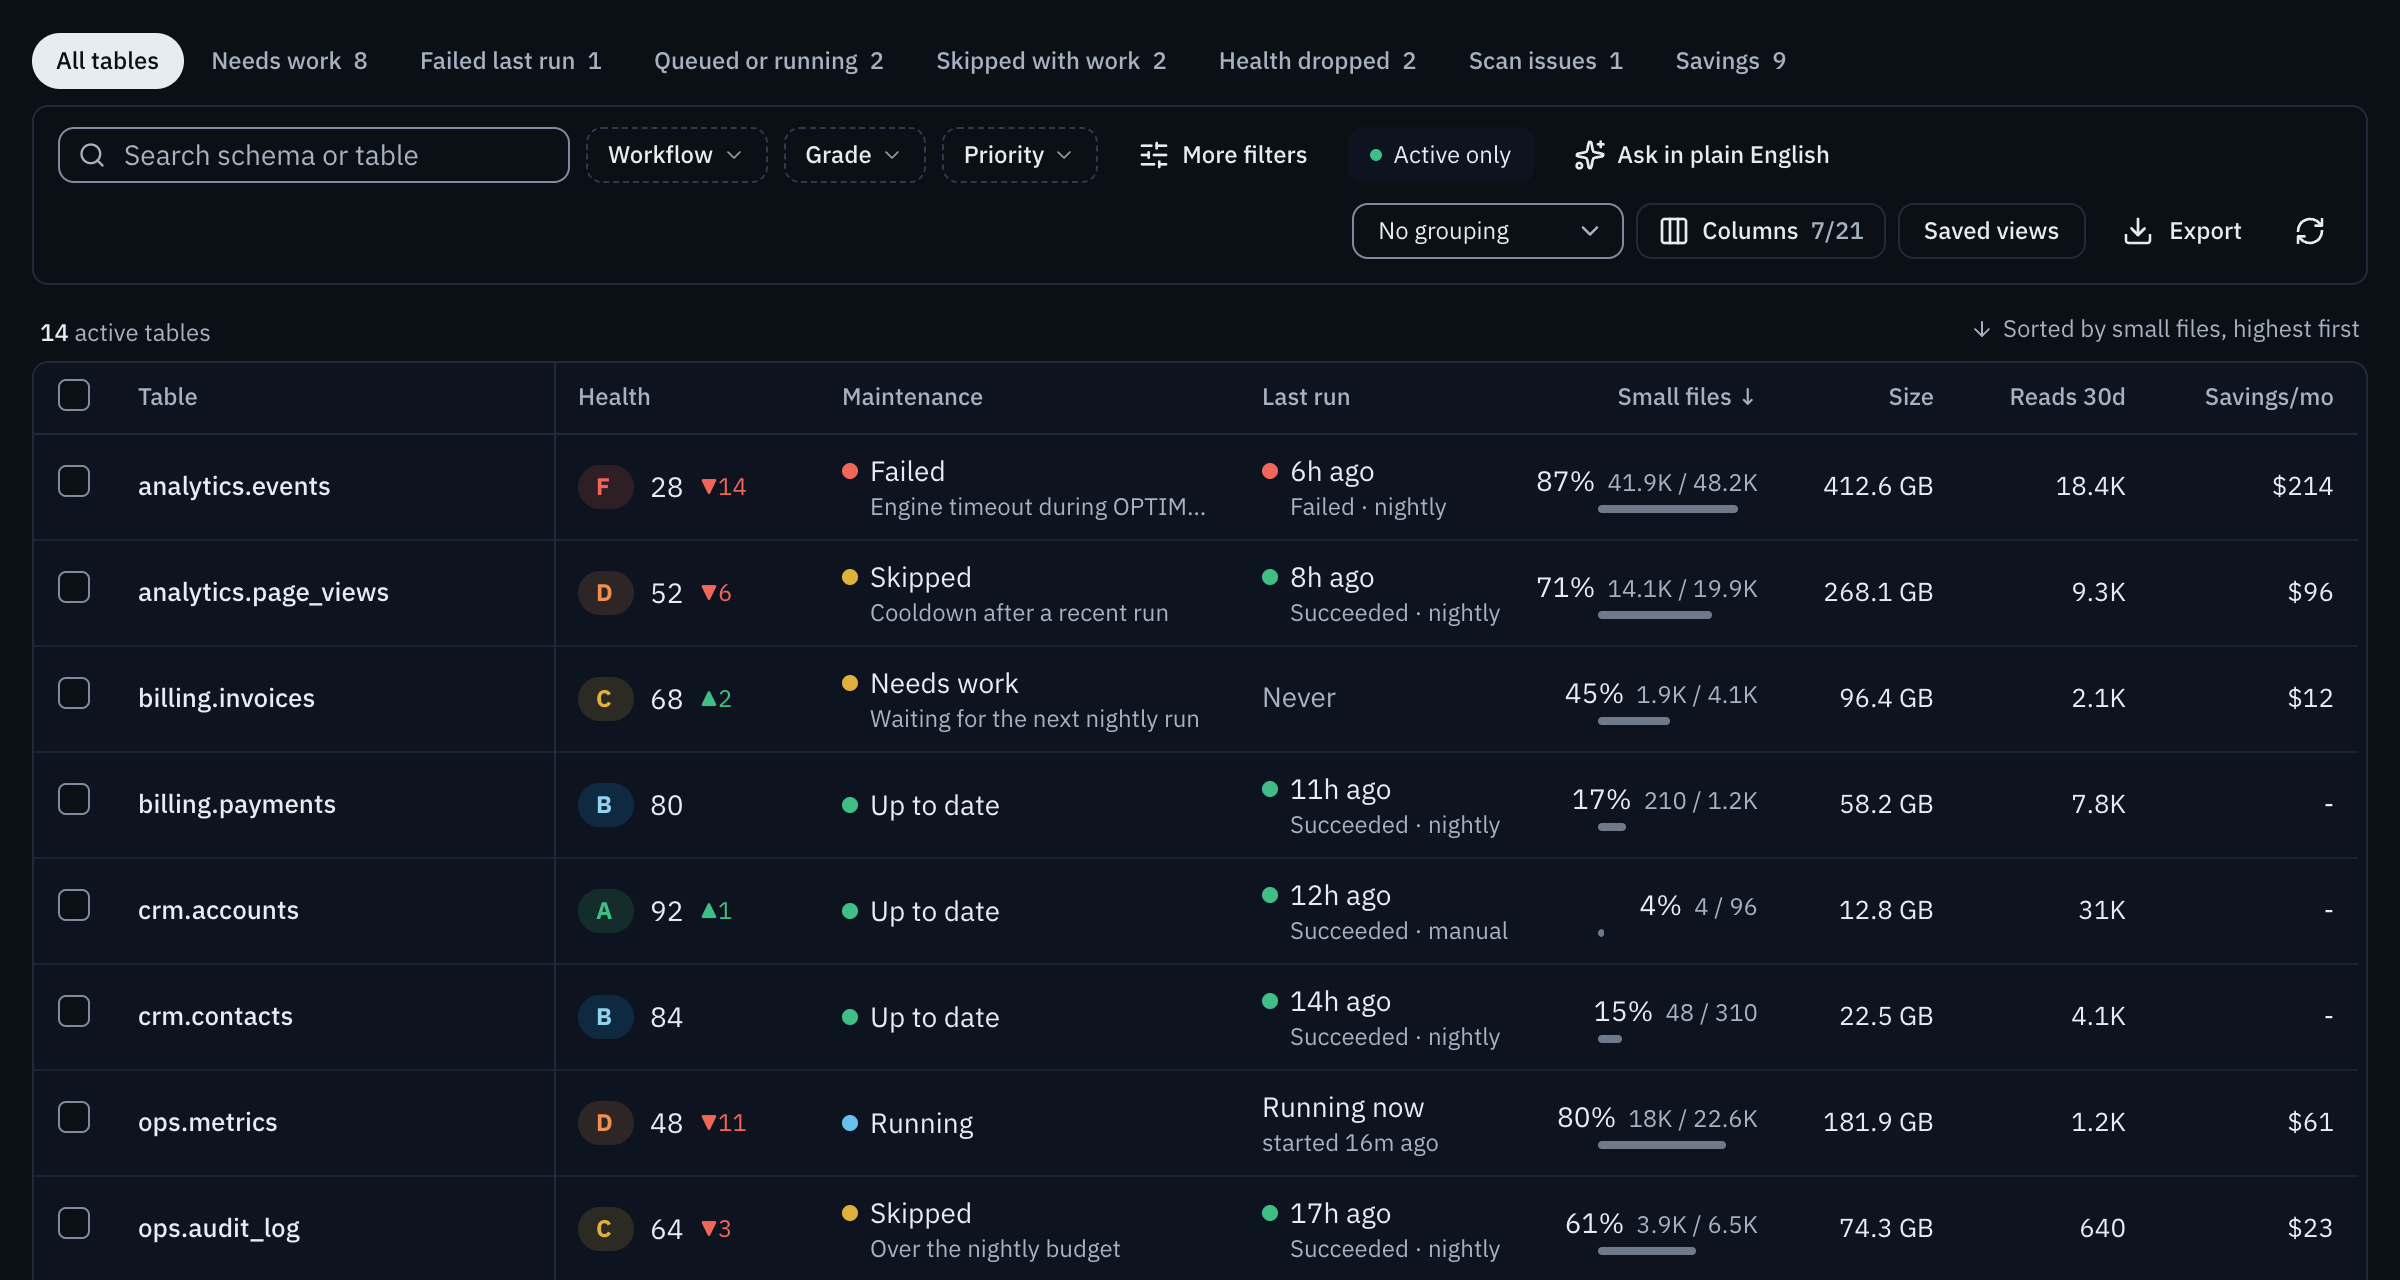Click the columns layout icon

click(1674, 231)
